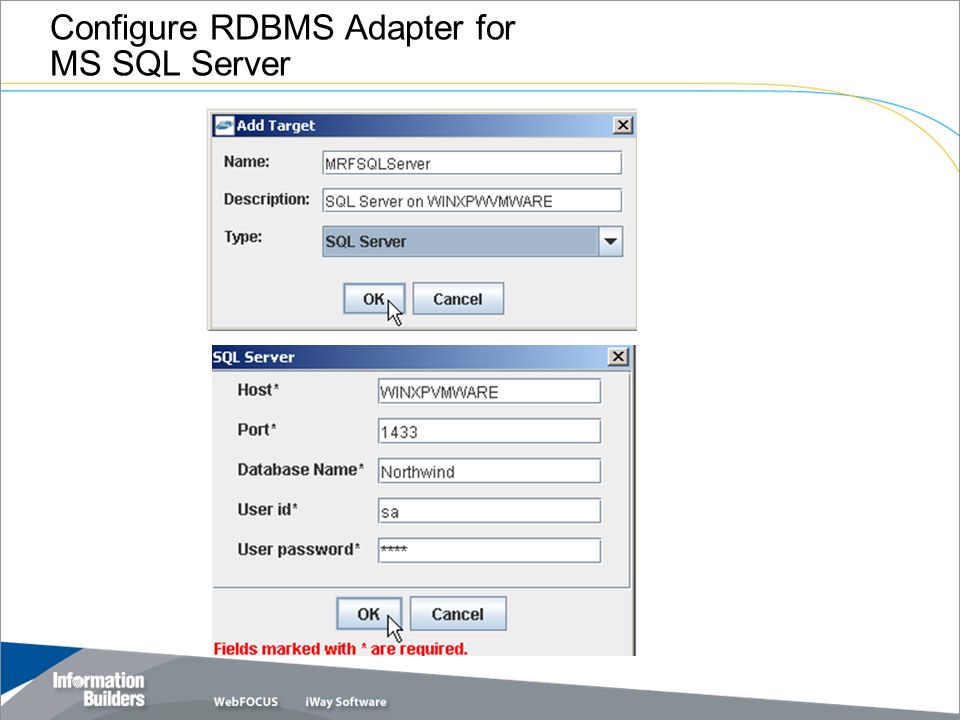Select the SQL Server type combo box
The width and height of the screenshot is (960, 720).
[473, 241]
